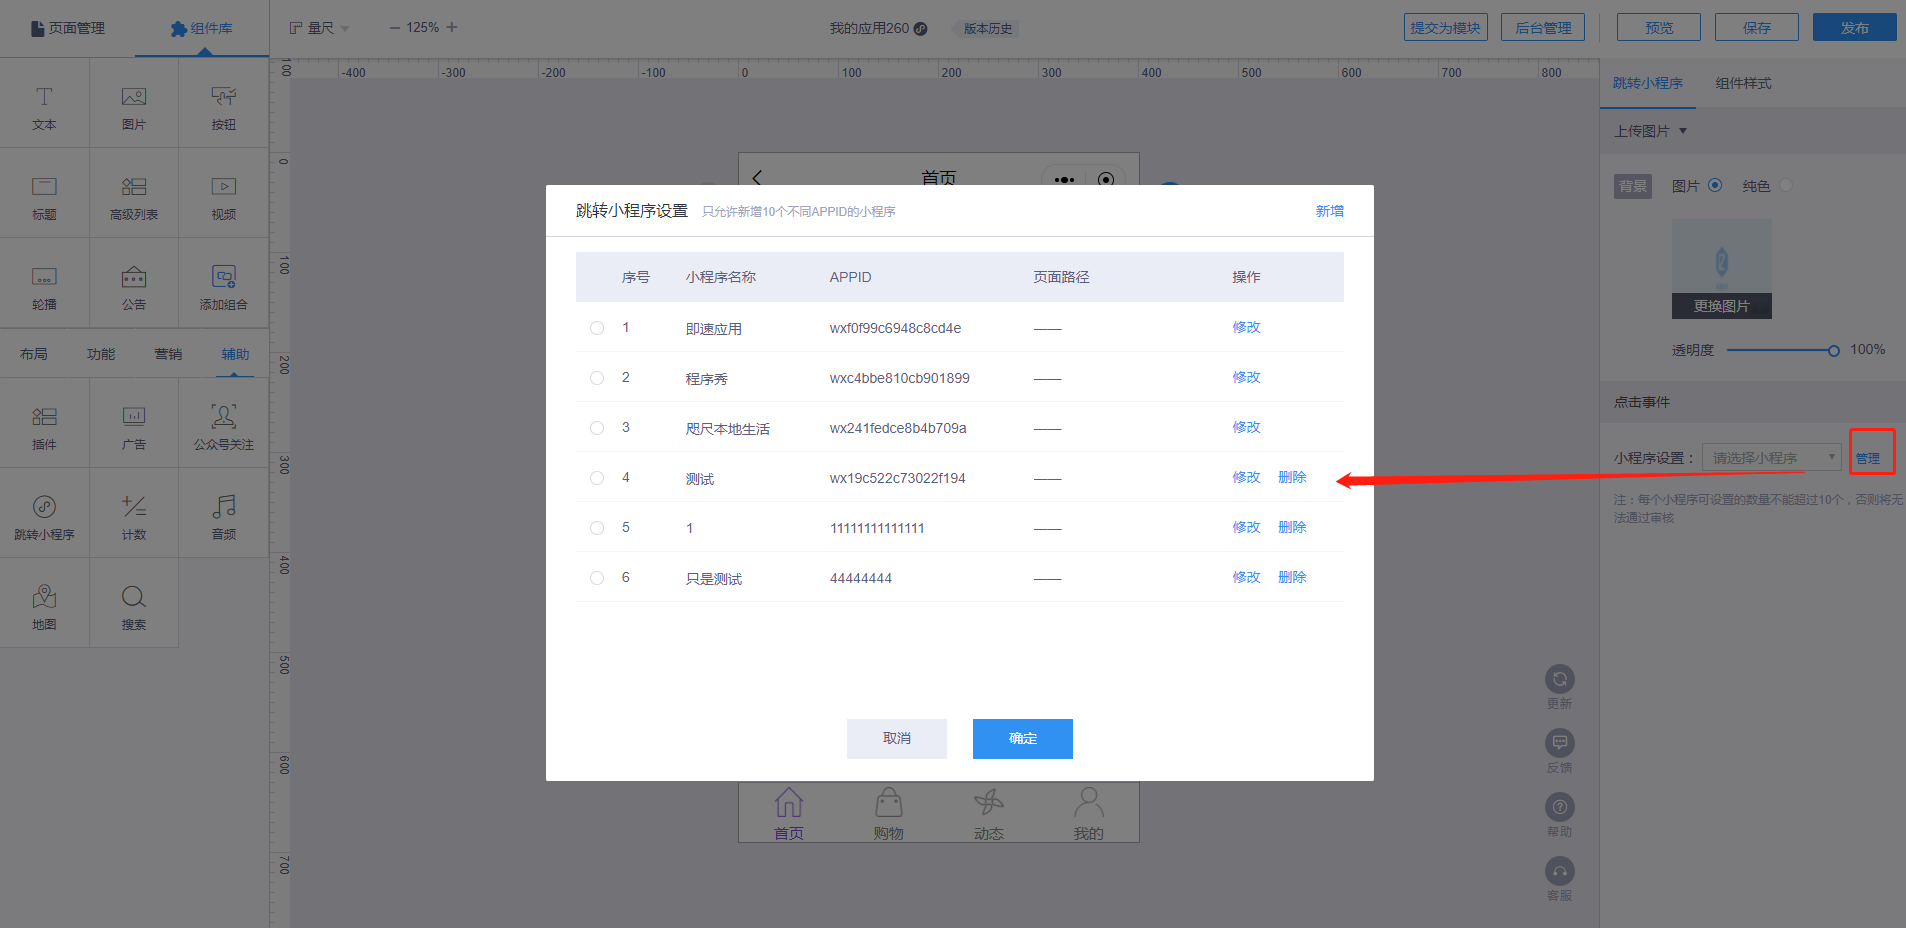1906x928 pixels.
Task: Click the 确定 confirm button
Action: pos(1023,739)
